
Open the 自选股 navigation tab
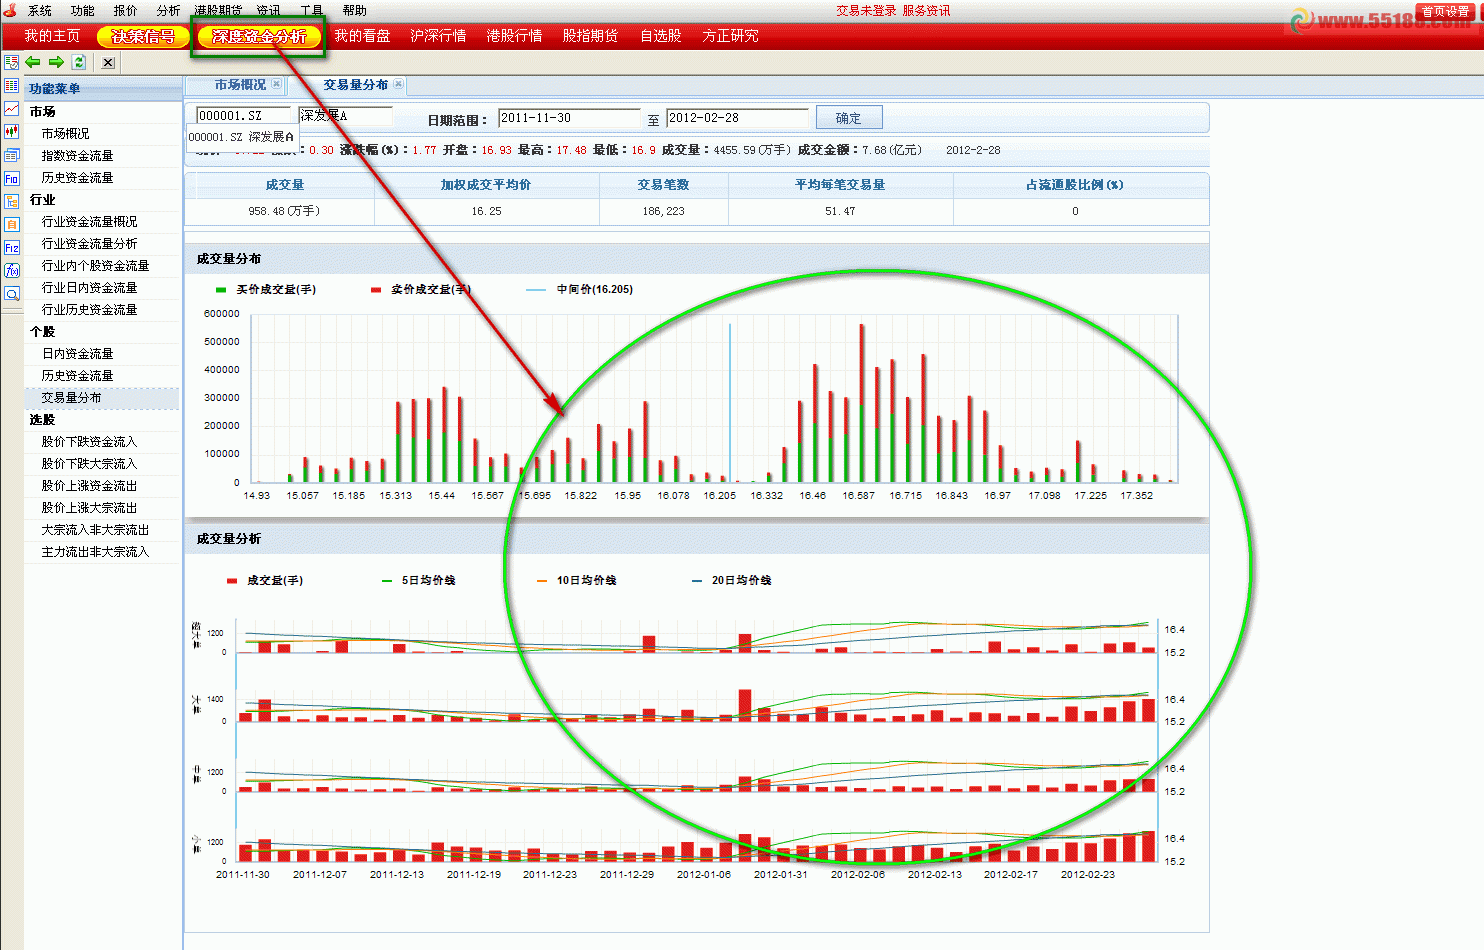tap(661, 36)
